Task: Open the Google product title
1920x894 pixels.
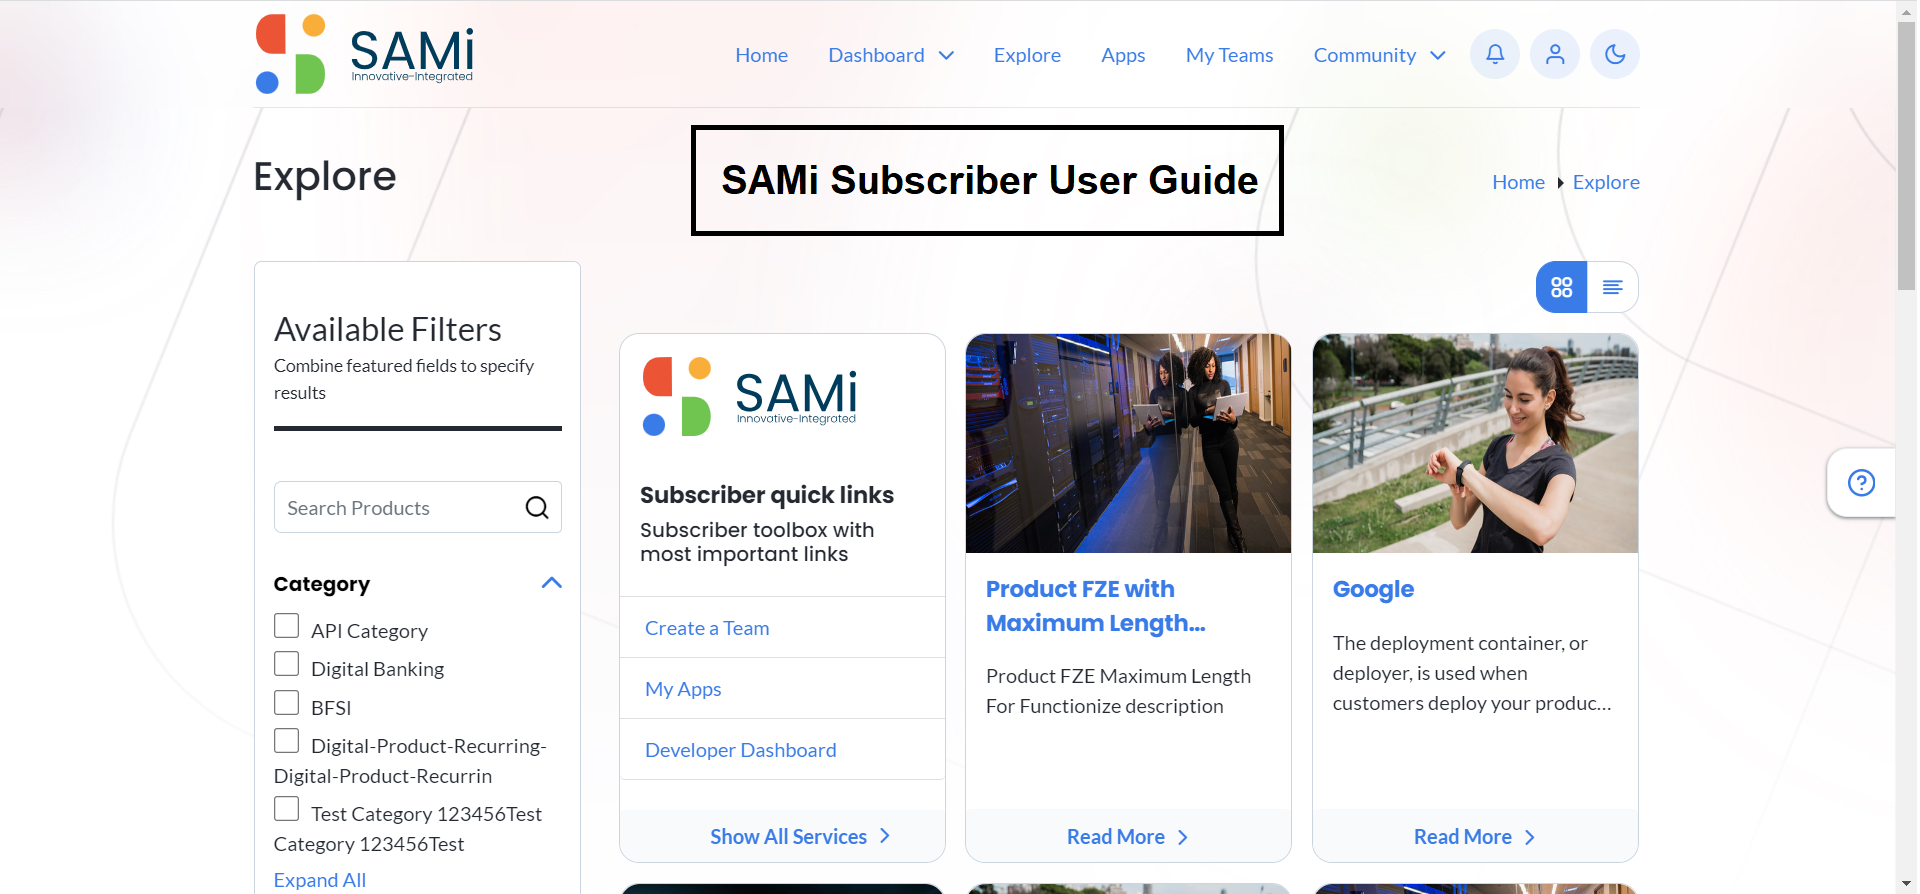Action: [1373, 589]
